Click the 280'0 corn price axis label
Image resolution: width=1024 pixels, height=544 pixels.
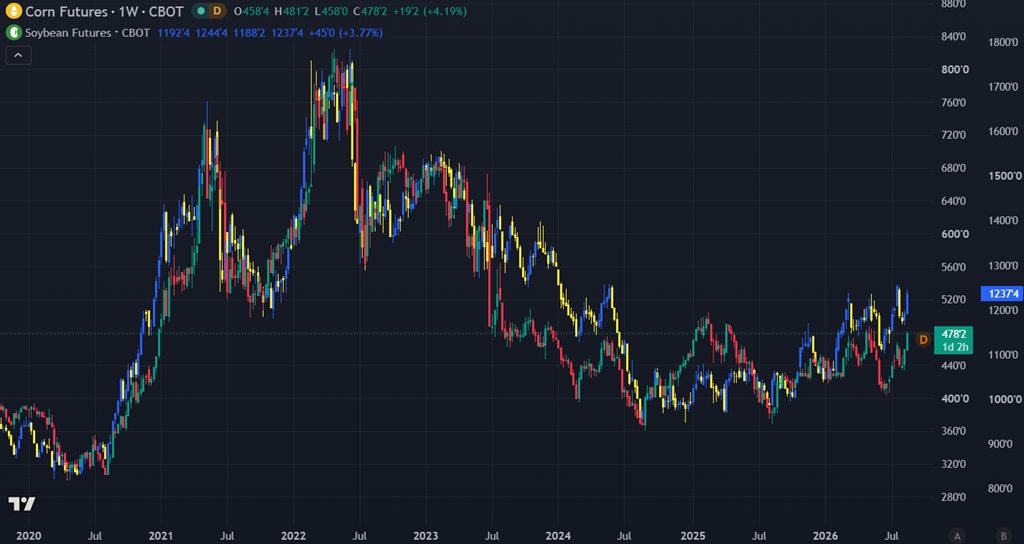(955, 497)
